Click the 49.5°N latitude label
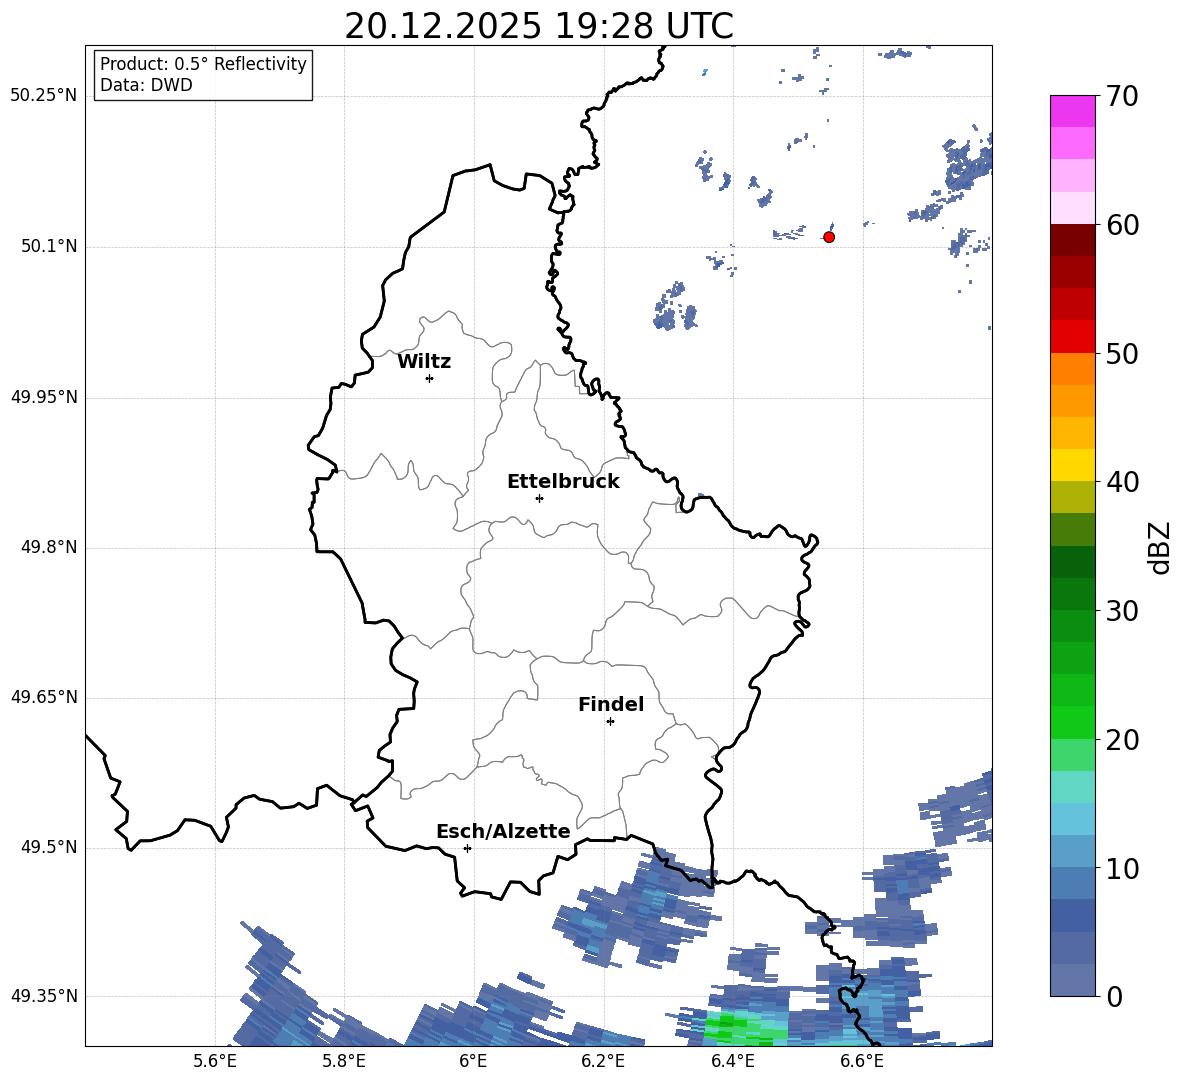1184x1081 pixels. click(49, 847)
